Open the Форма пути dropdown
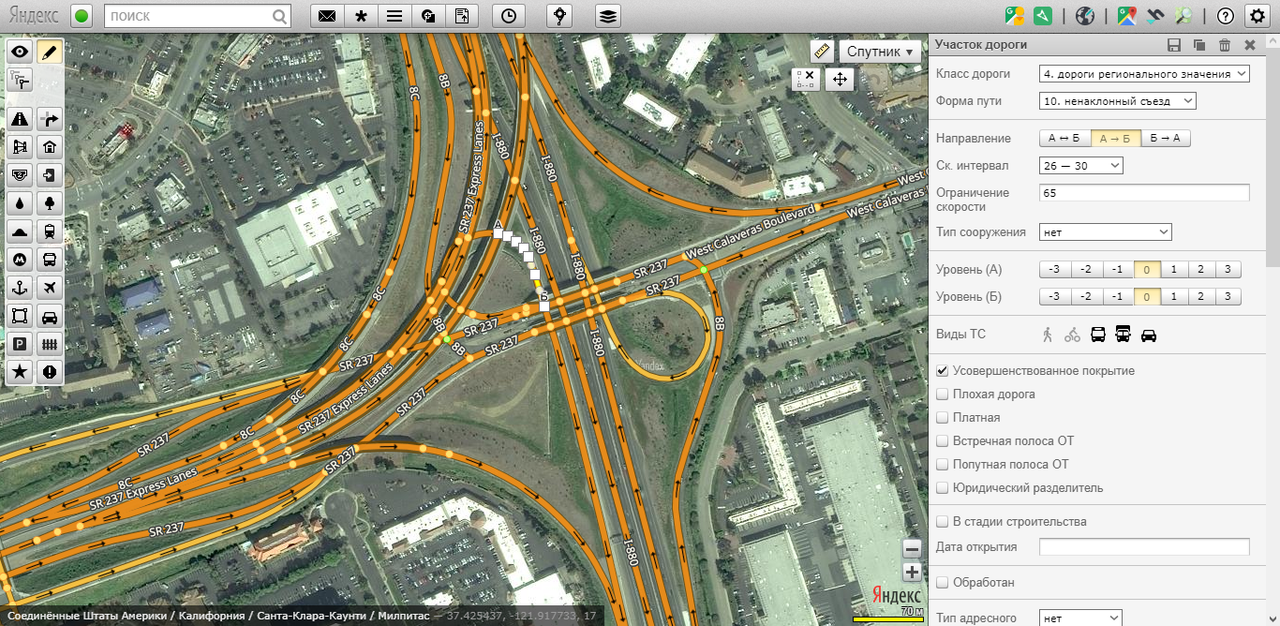 click(1117, 101)
